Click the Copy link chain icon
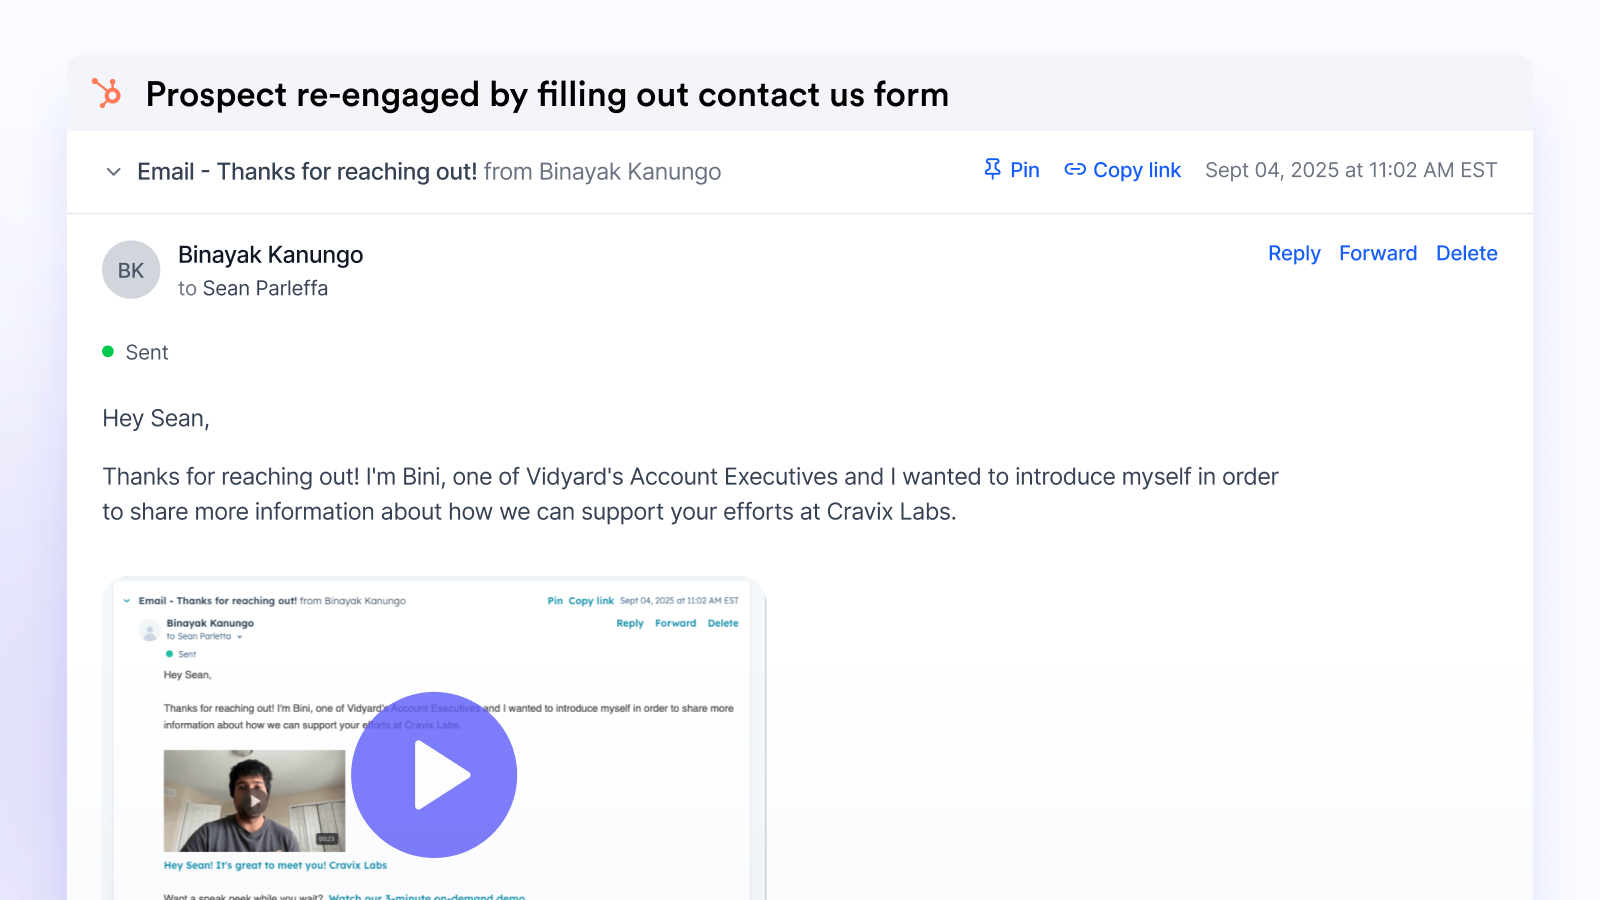1600x900 pixels. click(x=1076, y=170)
